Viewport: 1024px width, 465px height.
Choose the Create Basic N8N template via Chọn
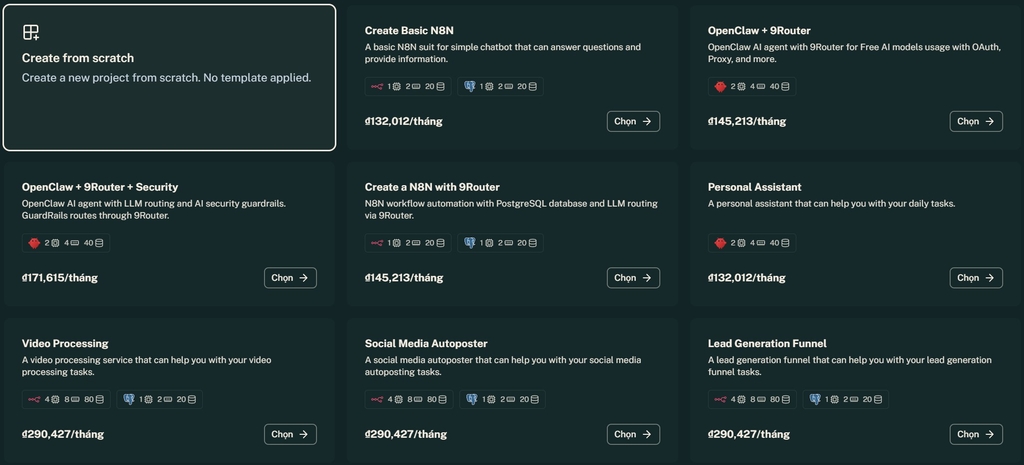633,121
